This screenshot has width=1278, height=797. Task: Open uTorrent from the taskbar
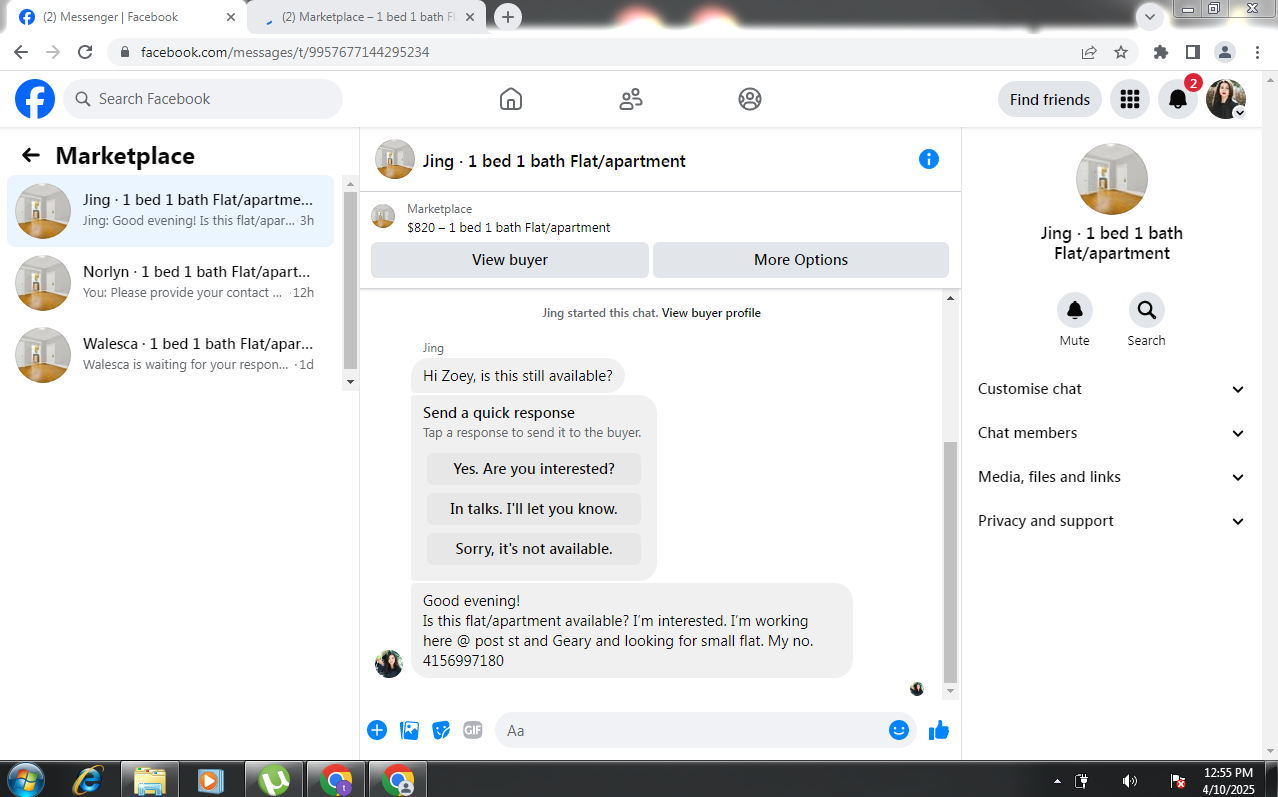(274, 780)
